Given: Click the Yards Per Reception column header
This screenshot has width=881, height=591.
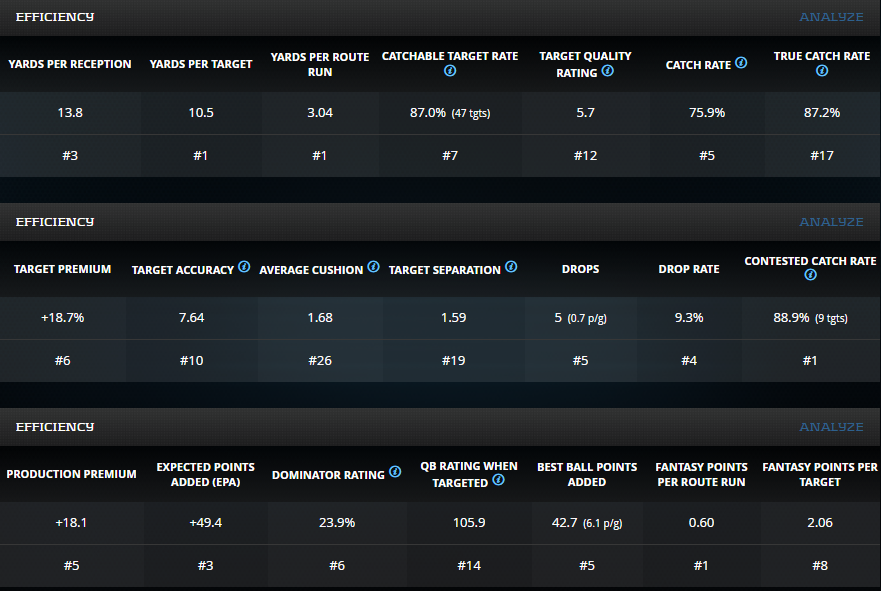Looking at the screenshot, I should point(70,64).
